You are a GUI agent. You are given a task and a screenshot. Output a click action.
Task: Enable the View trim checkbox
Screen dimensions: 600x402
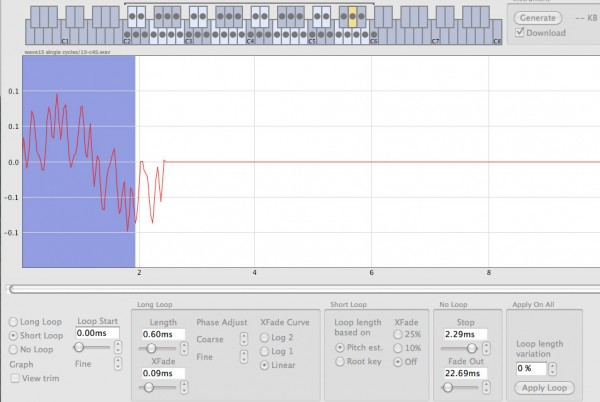[15, 379]
